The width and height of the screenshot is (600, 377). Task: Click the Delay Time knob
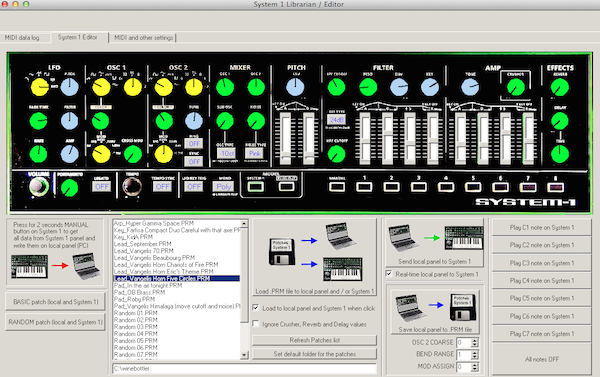pos(559,154)
